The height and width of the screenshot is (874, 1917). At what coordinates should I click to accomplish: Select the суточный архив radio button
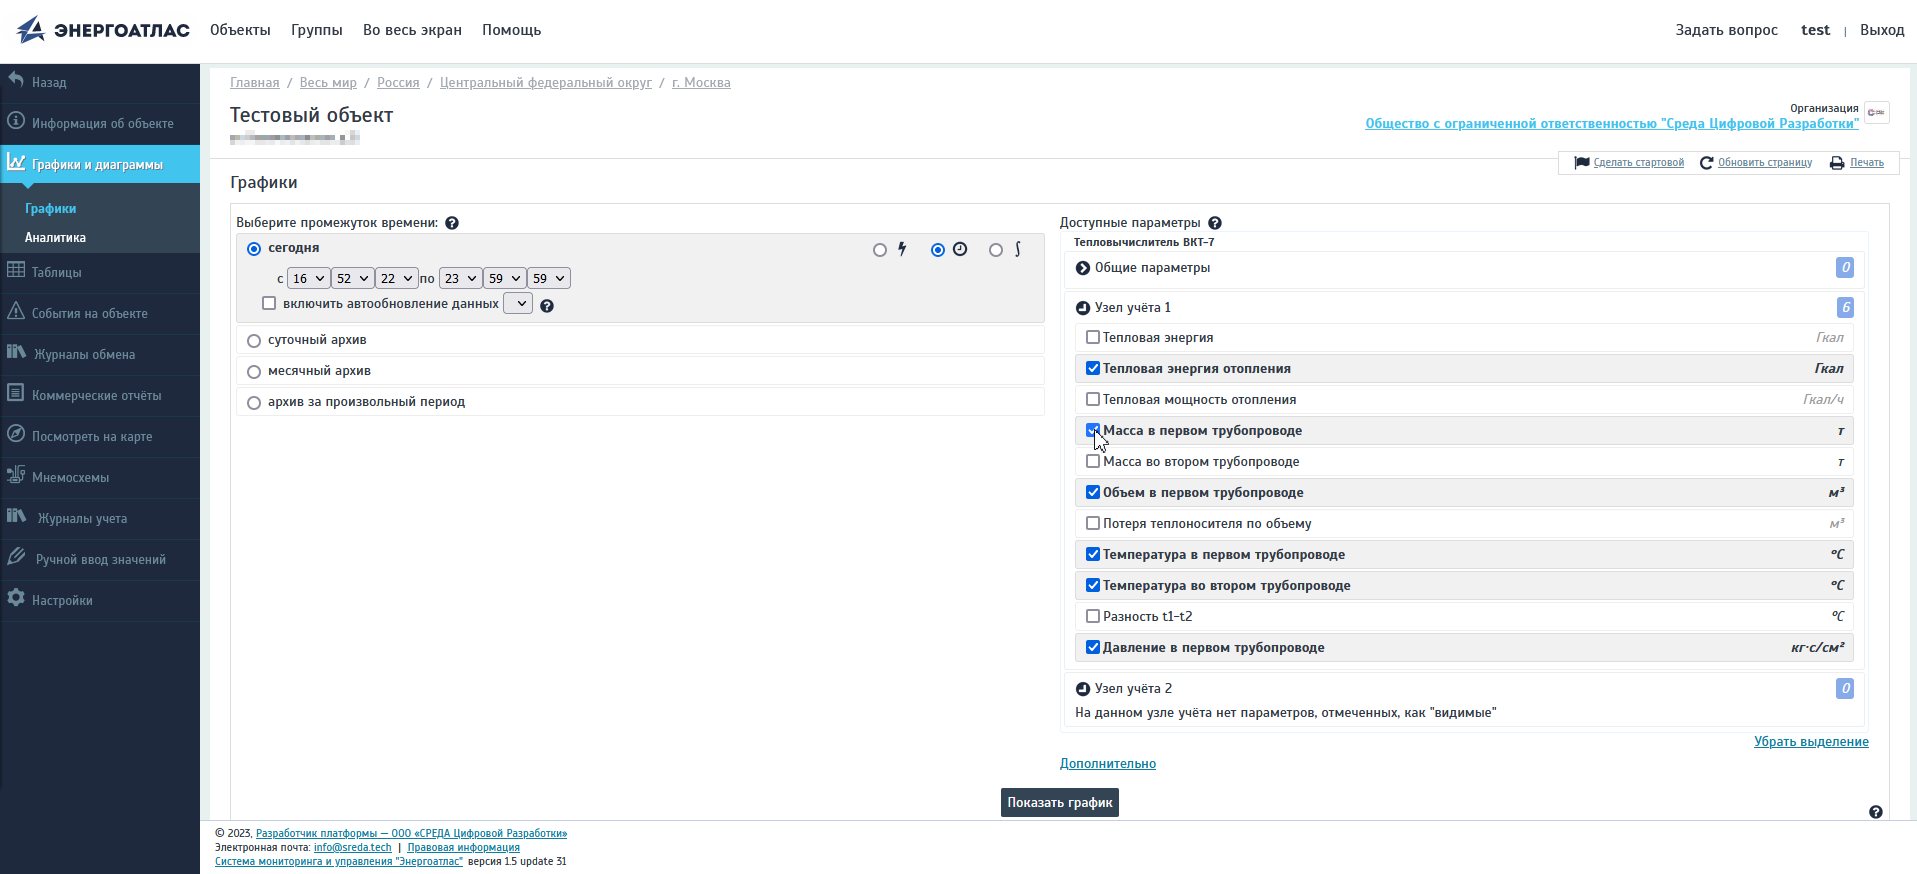click(254, 341)
